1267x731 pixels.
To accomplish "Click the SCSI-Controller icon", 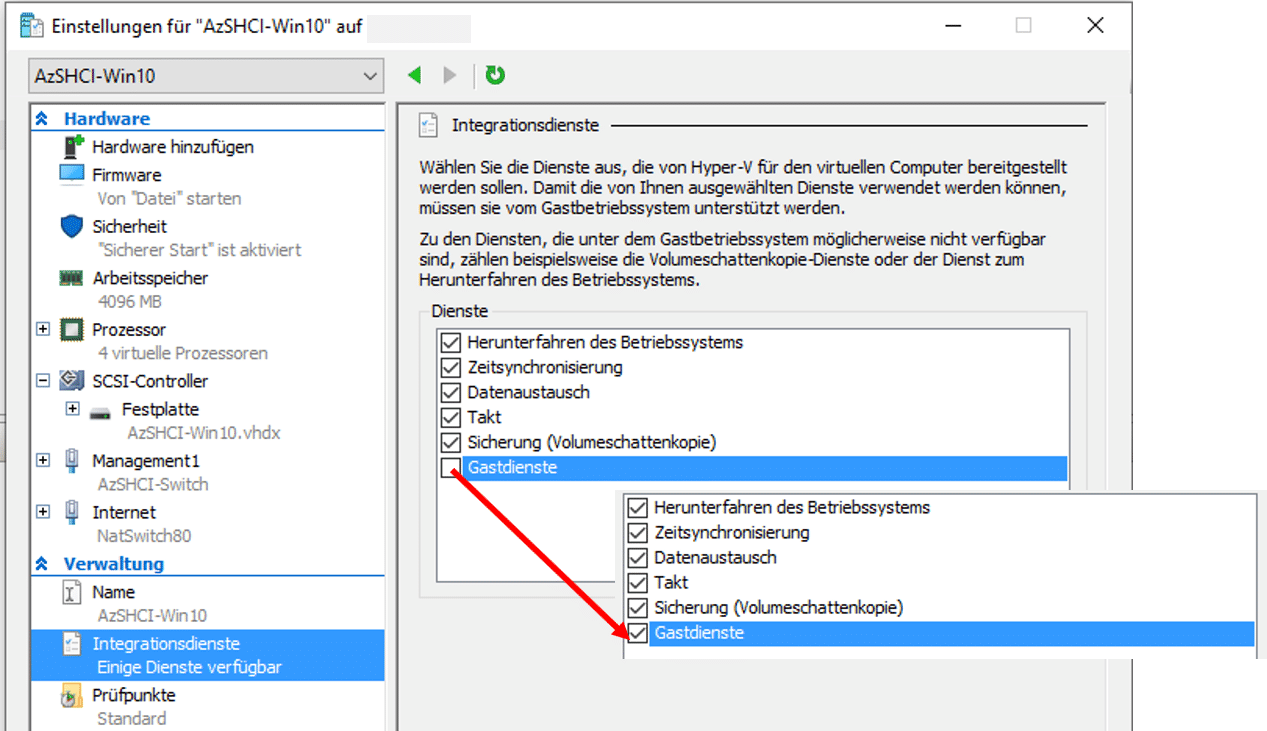I will [x=72, y=381].
